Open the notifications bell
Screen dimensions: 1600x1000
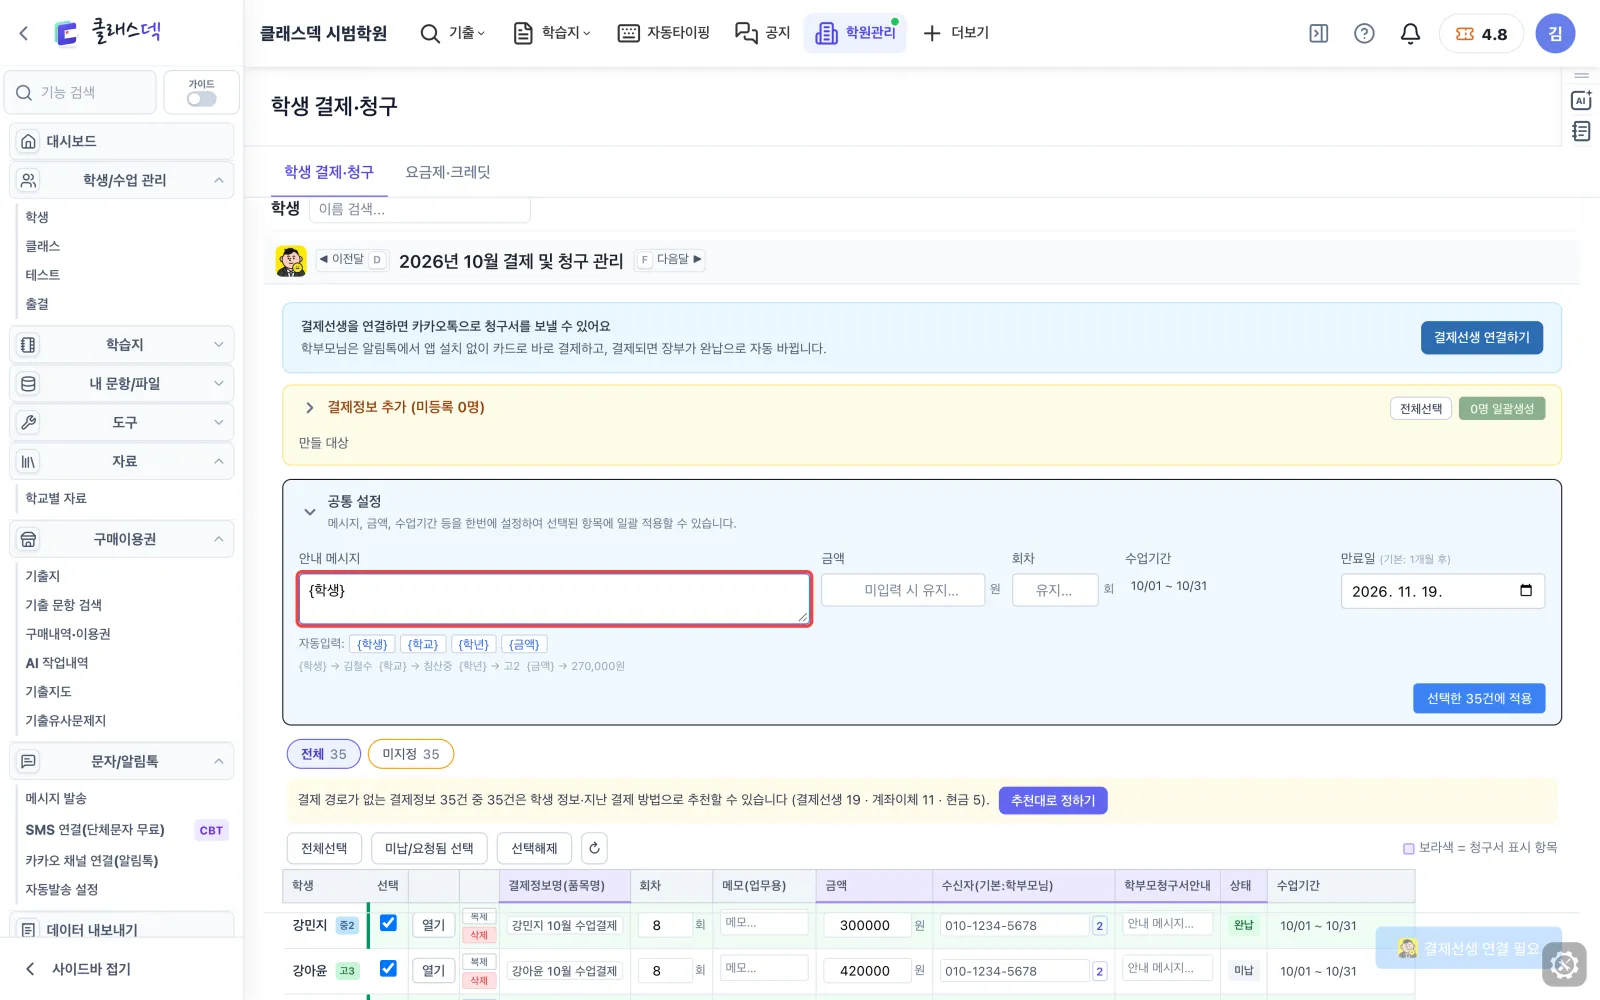(x=1410, y=34)
